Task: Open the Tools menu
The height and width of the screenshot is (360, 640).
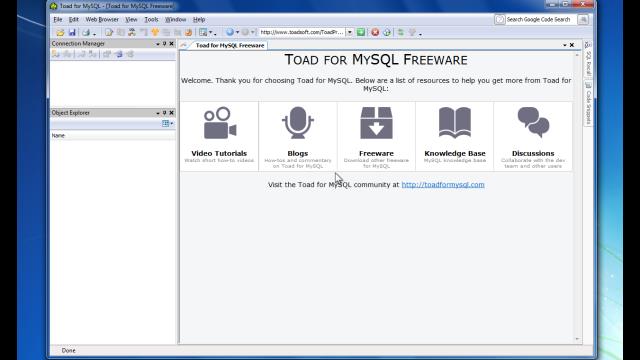Action: point(151,20)
